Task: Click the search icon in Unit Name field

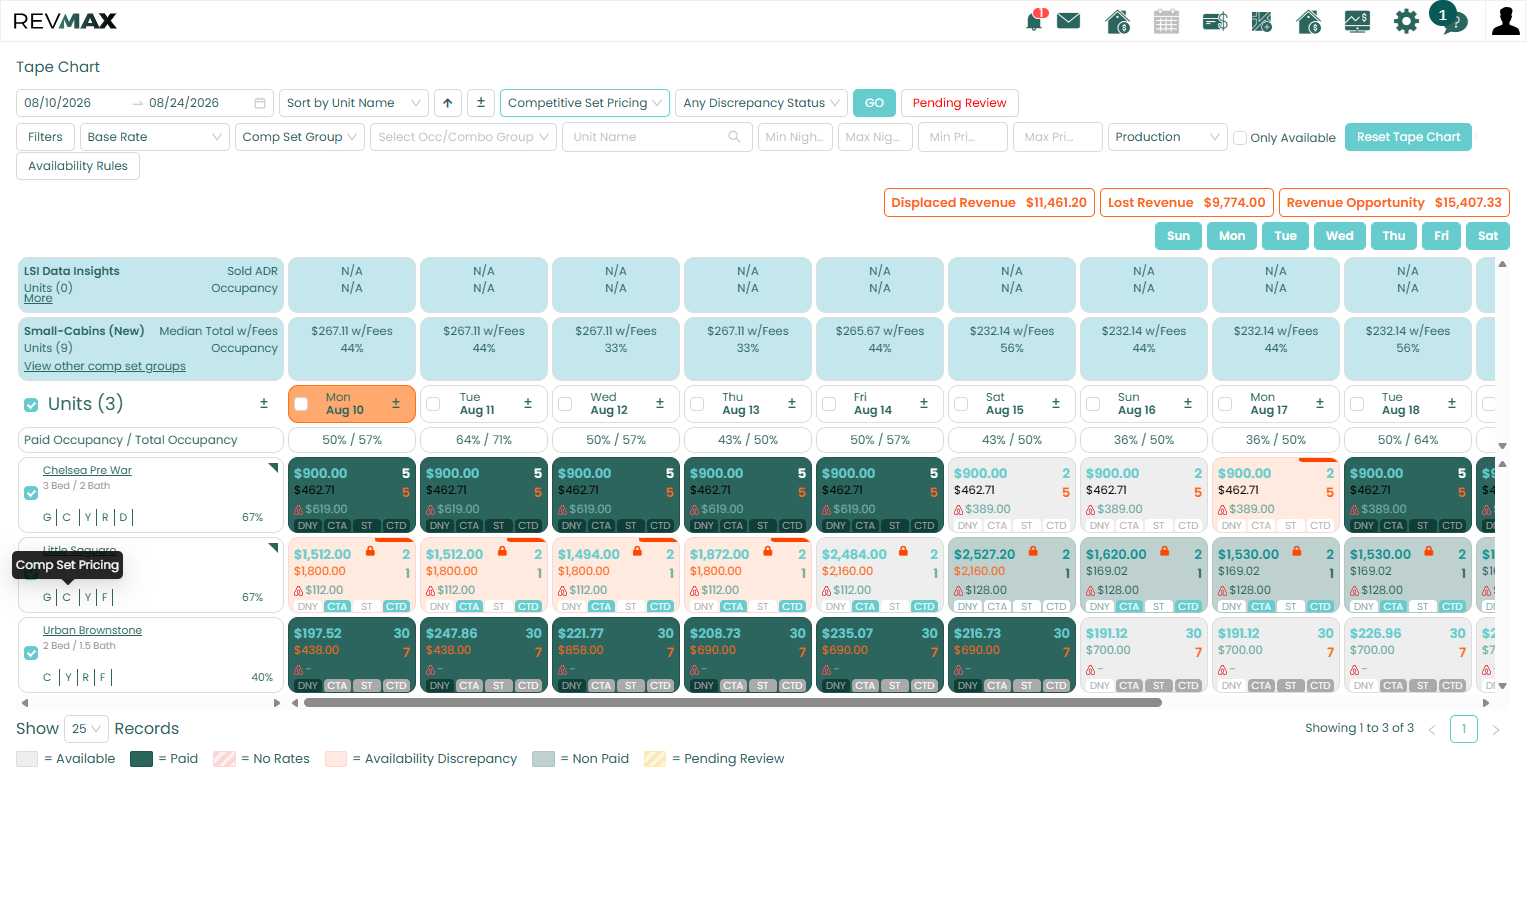Action: pyautogui.click(x=735, y=137)
